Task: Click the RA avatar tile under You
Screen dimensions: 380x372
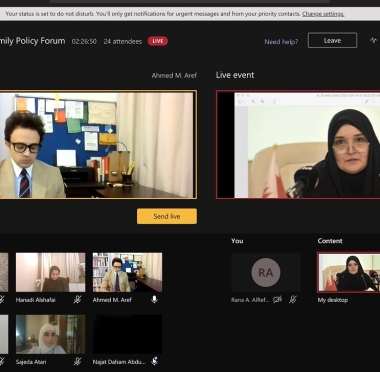Action: pyautogui.click(x=266, y=272)
